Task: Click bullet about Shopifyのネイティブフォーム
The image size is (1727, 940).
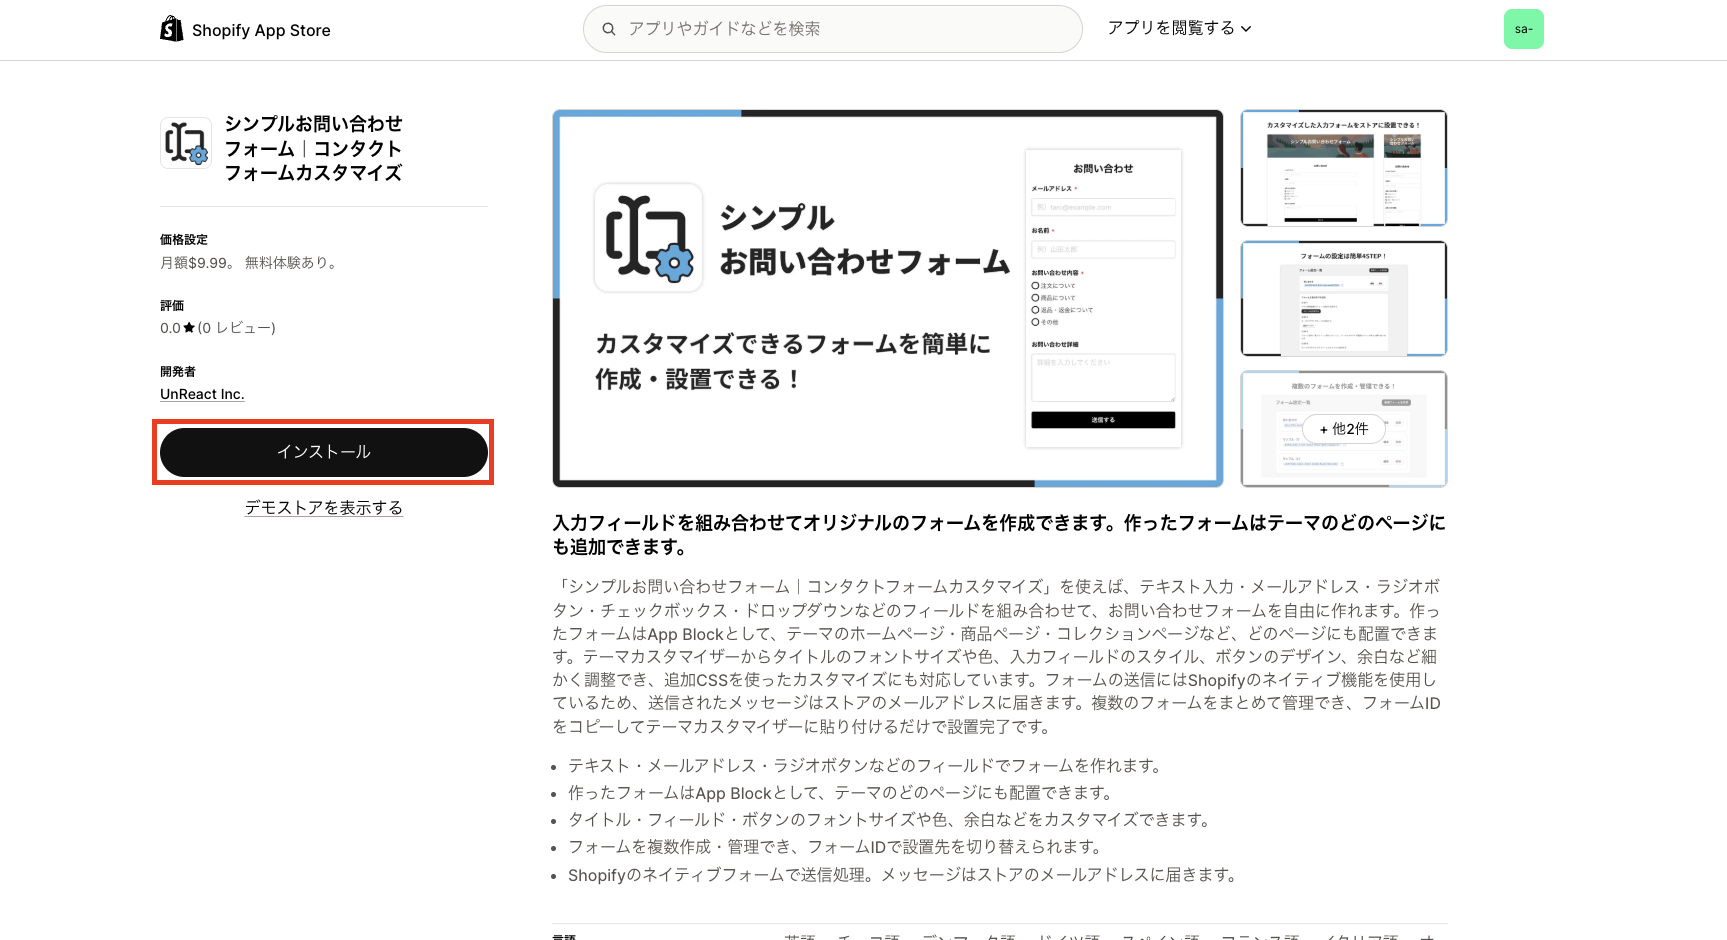Action: coord(905,875)
